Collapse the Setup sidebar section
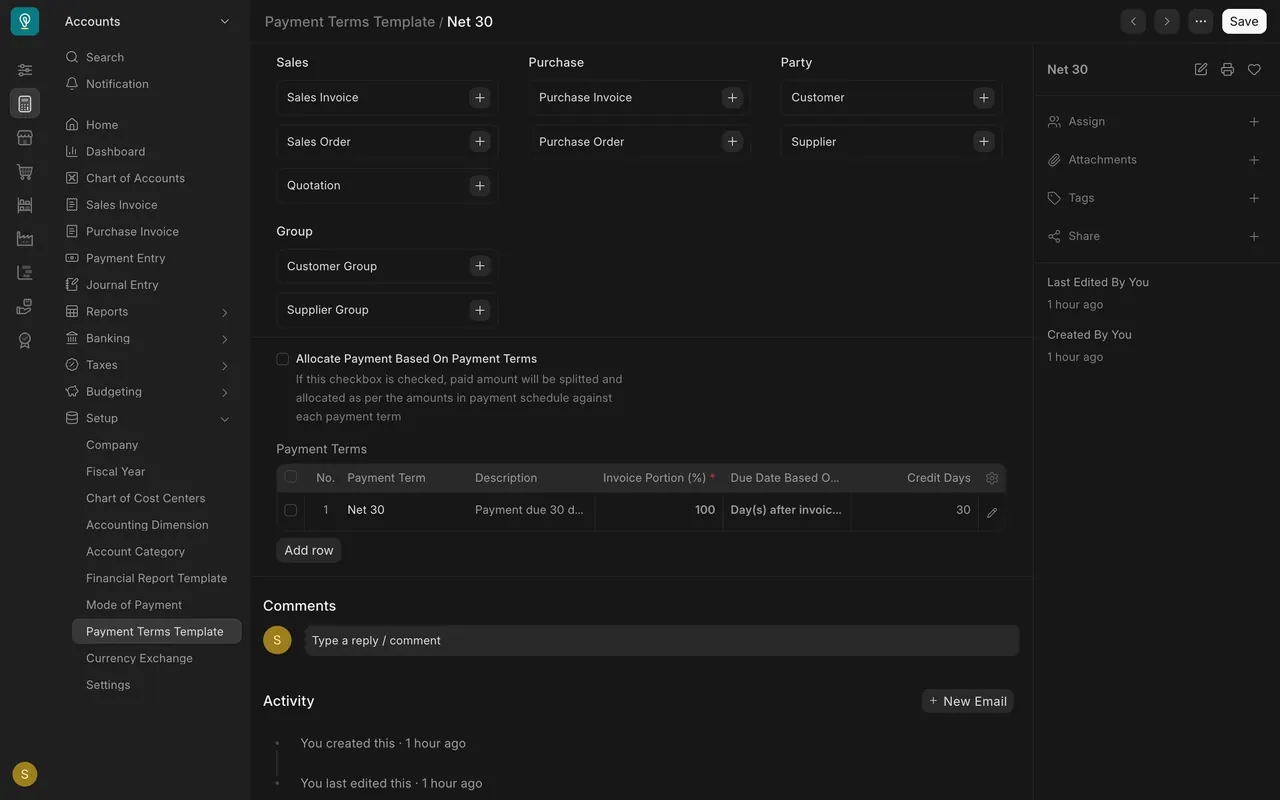 click(224, 420)
